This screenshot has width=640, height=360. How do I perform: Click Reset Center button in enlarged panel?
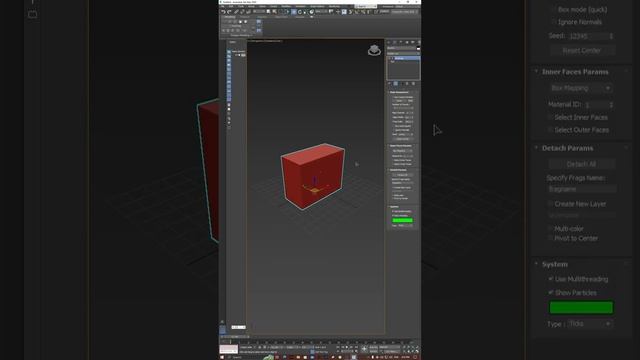pyautogui.click(x=582, y=51)
